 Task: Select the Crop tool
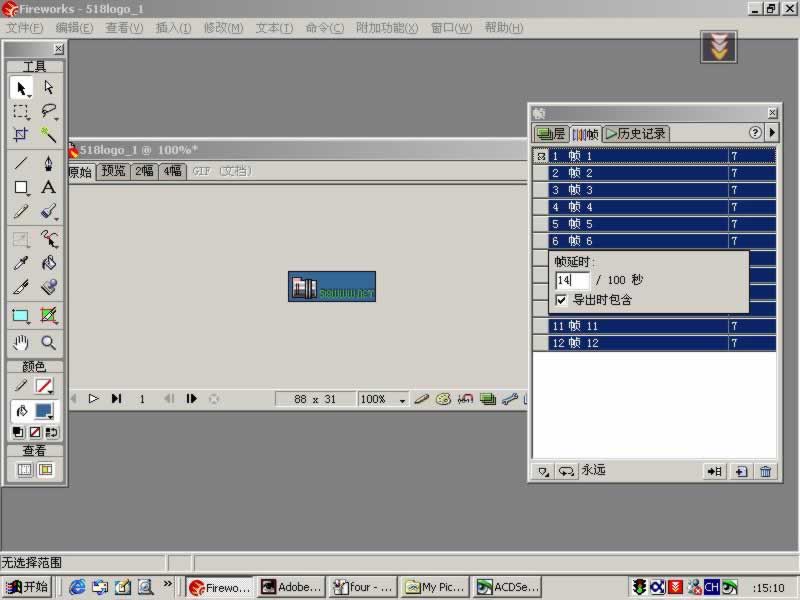click(x=21, y=135)
